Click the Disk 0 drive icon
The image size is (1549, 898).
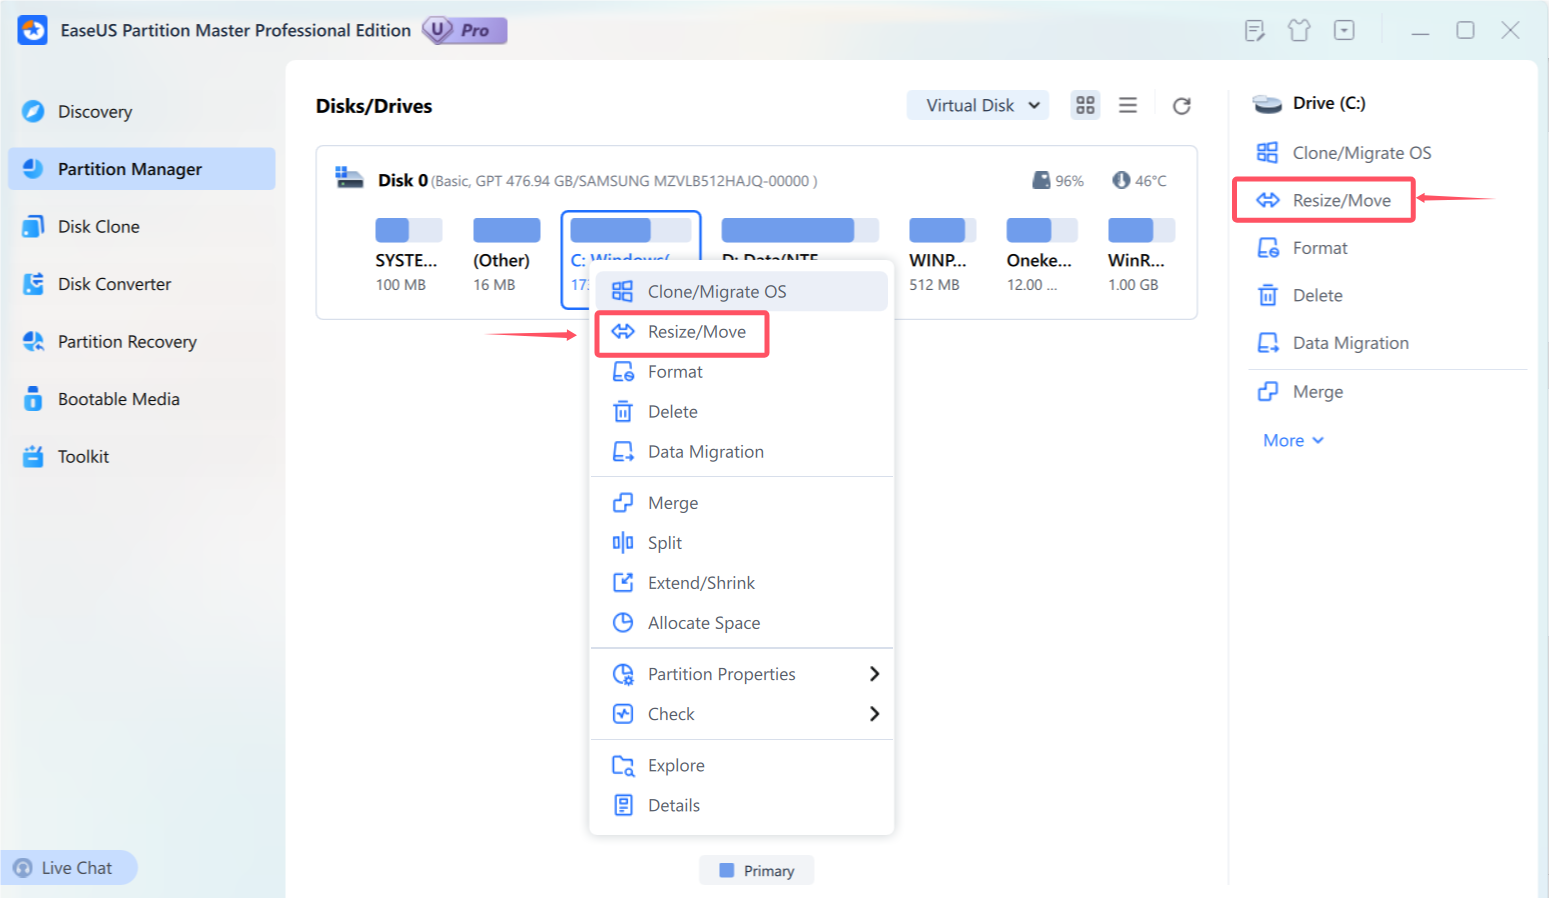[349, 178]
